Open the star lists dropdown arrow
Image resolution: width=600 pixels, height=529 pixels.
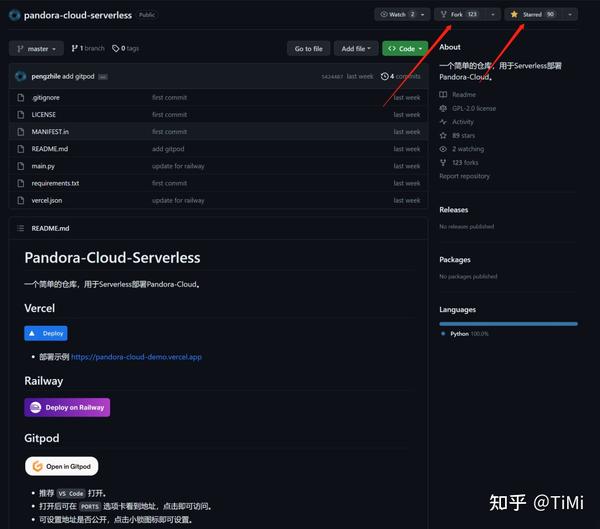[x=570, y=15]
